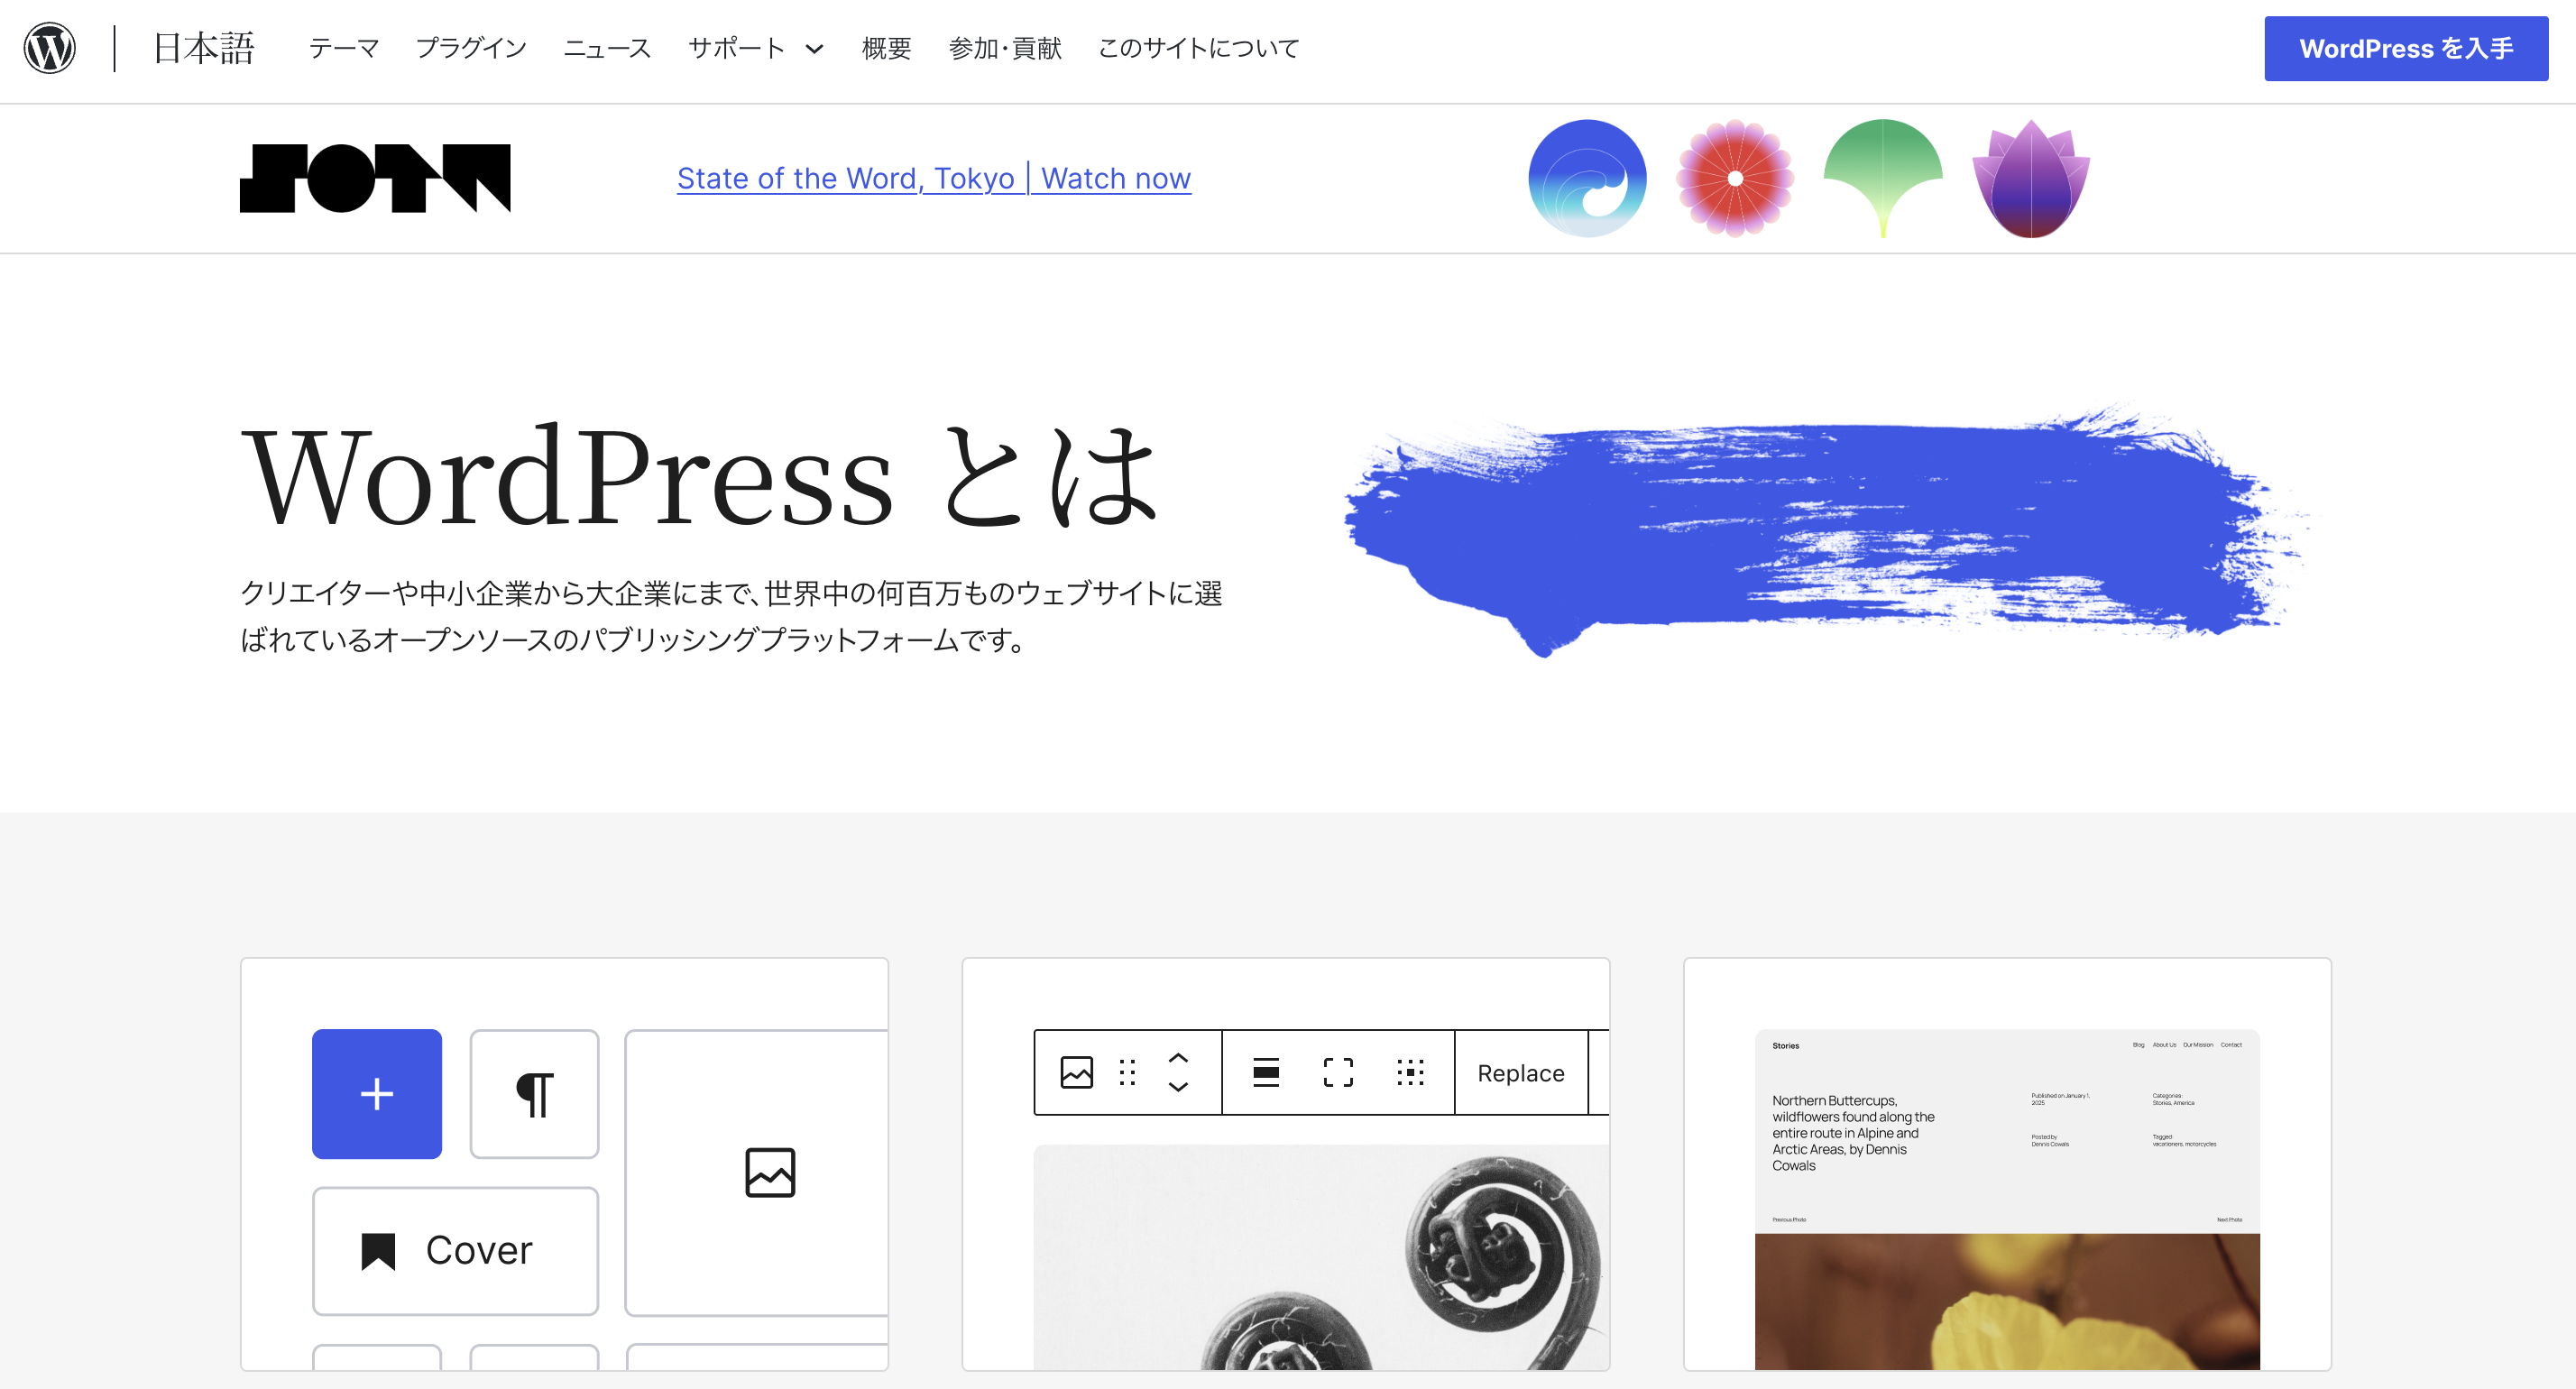This screenshot has height=1389, width=2576.
Task: Select the purple lotus flower icon
Action: [x=2031, y=178]
